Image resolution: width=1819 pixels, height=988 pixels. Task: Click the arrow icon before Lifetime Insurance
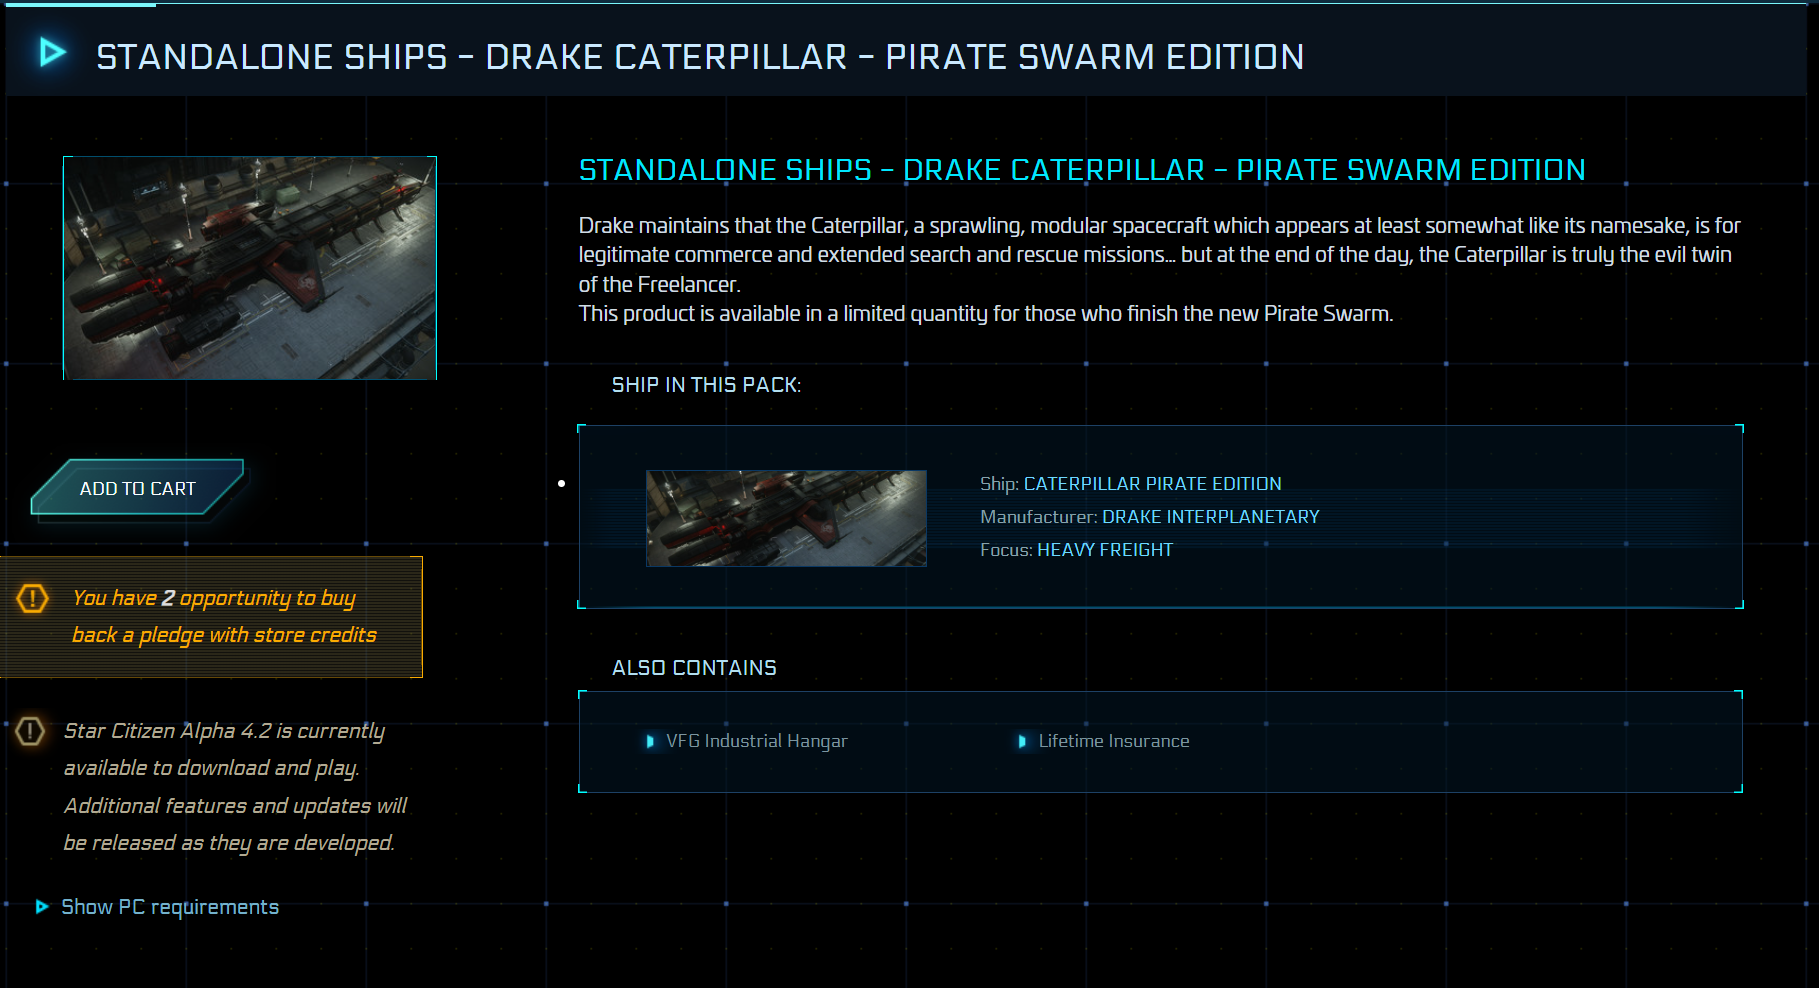(x=1022, y=741)
